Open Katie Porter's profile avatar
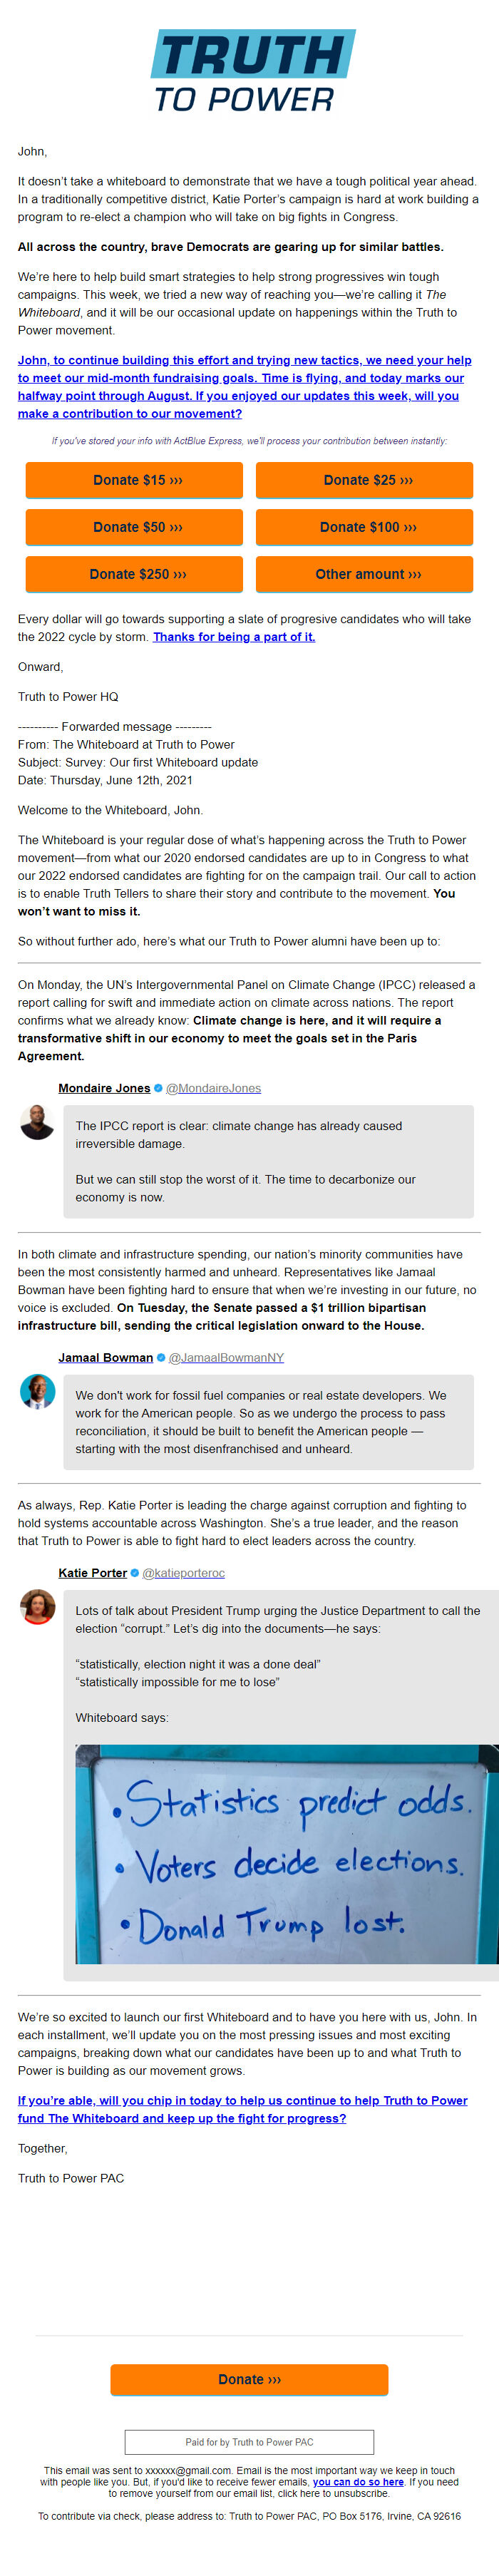The image size is (499, 2576). [37, 1607]
